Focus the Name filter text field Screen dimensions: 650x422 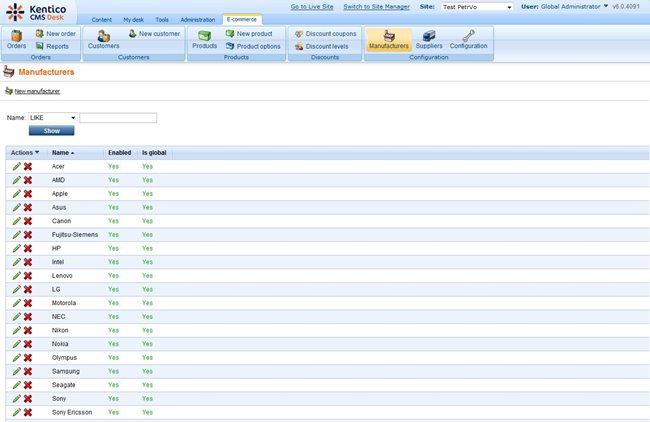(x=118, y=118)
